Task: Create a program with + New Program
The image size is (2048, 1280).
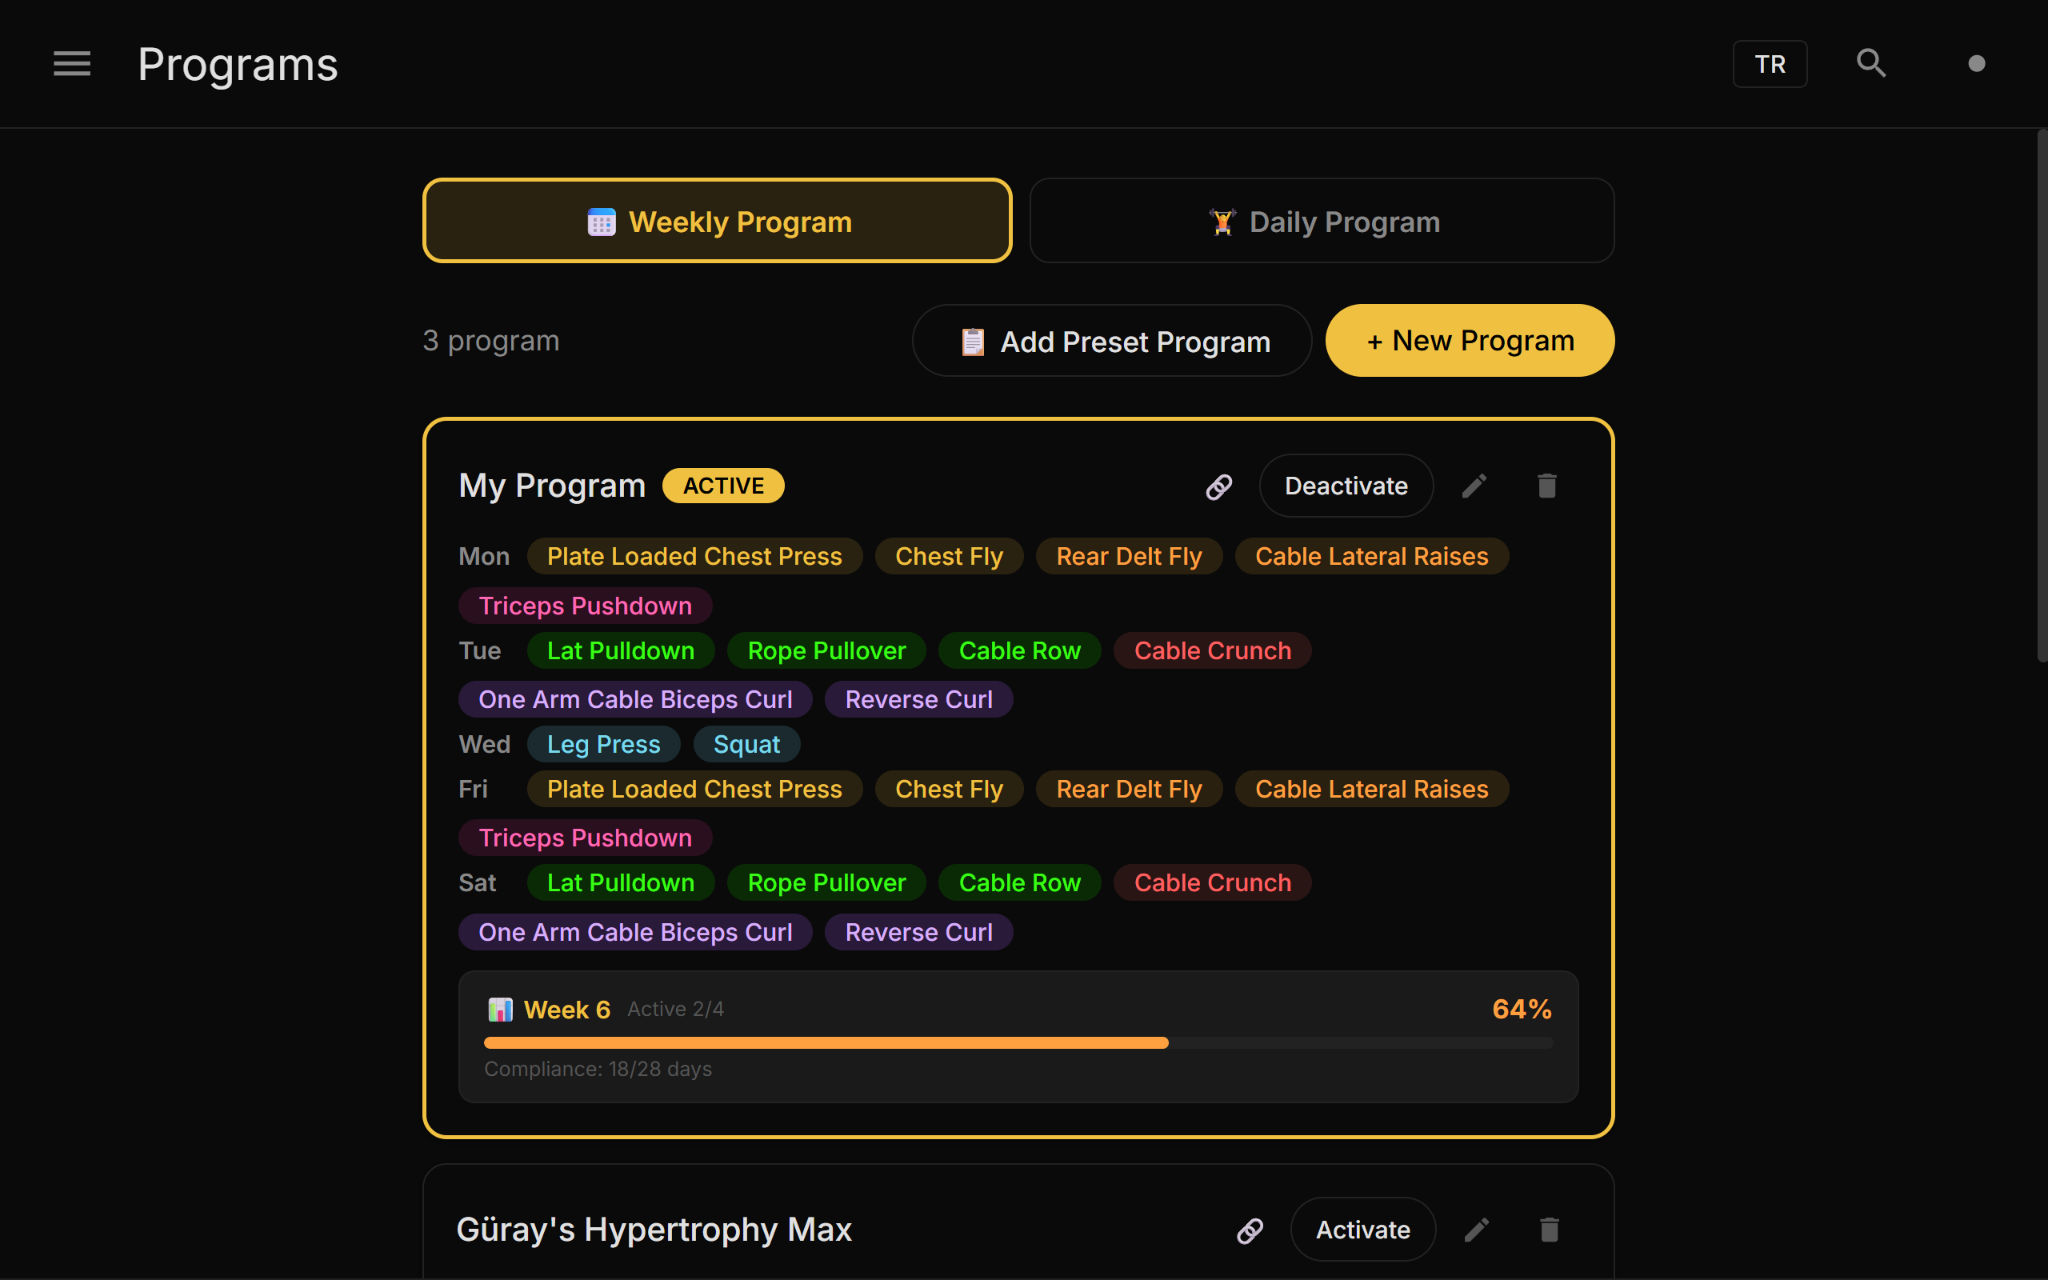Action: tap(1470, 341)
